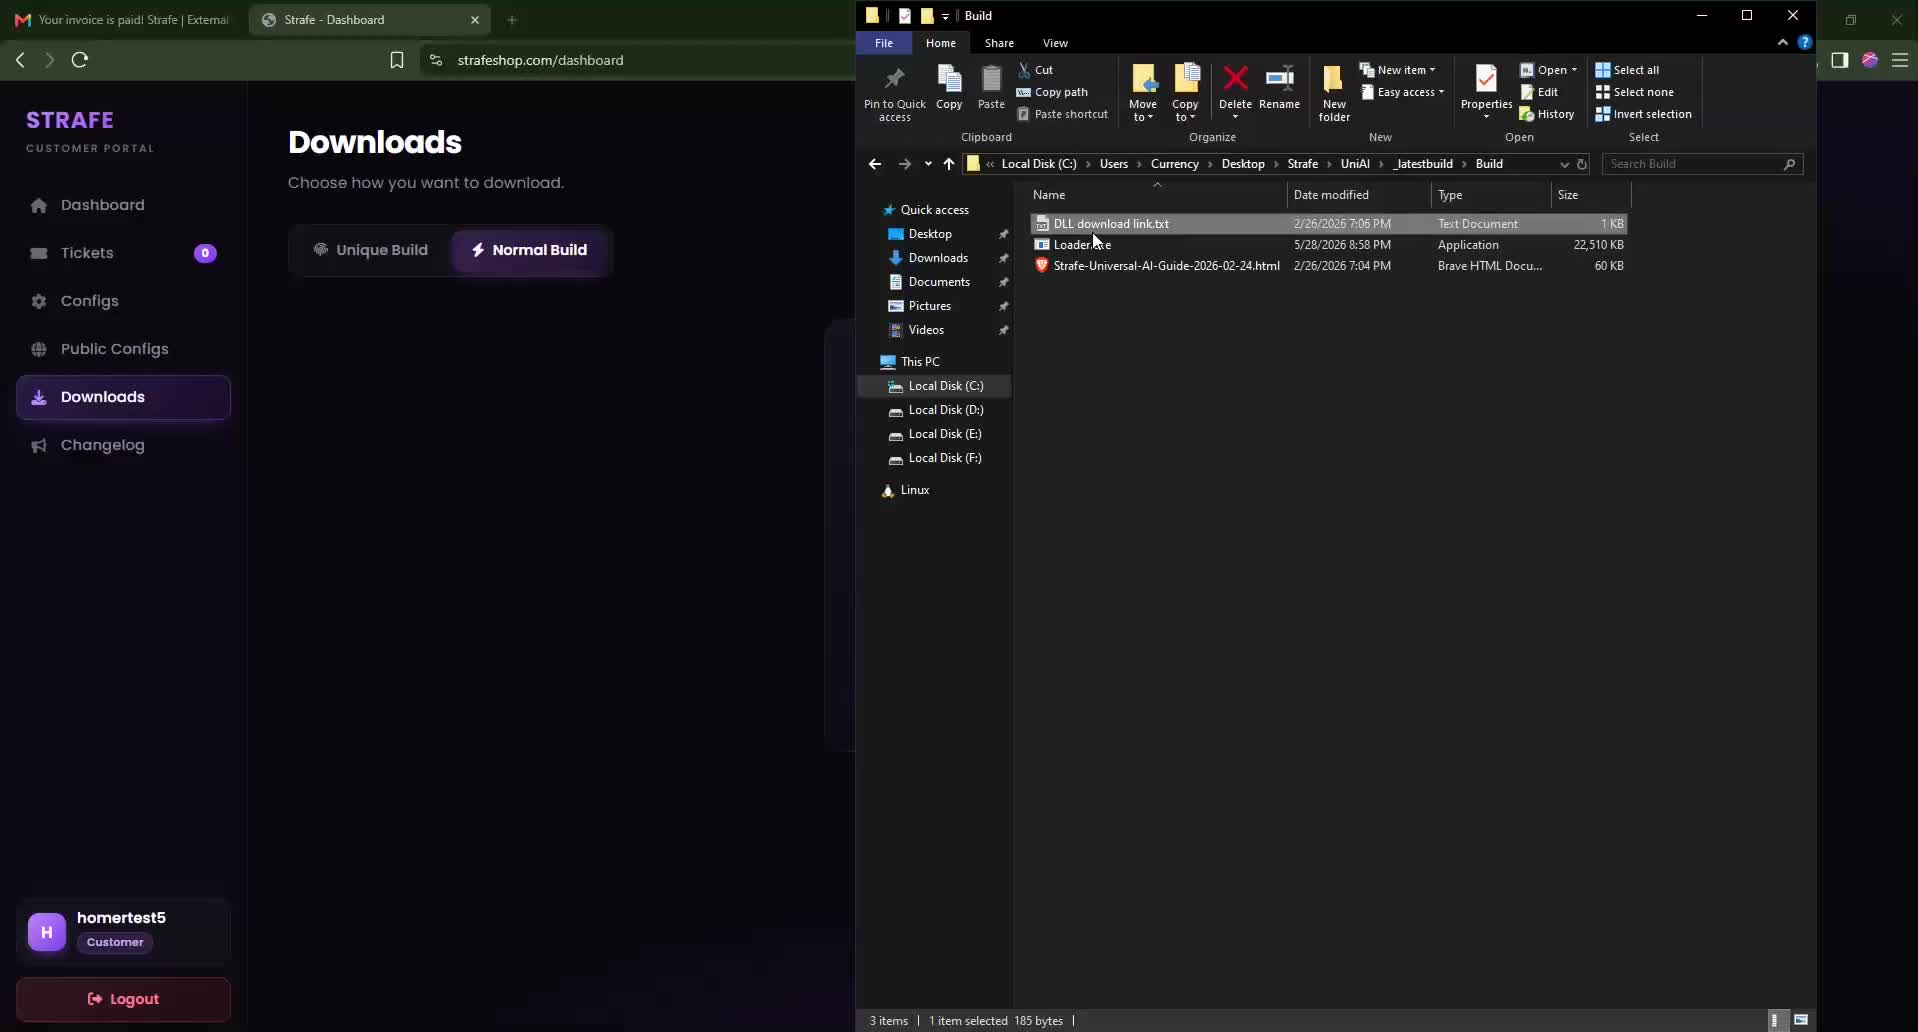Select the Normal Build tab
The width and height of the screenshot is (1918, 1032).
(x=529, y=250)
